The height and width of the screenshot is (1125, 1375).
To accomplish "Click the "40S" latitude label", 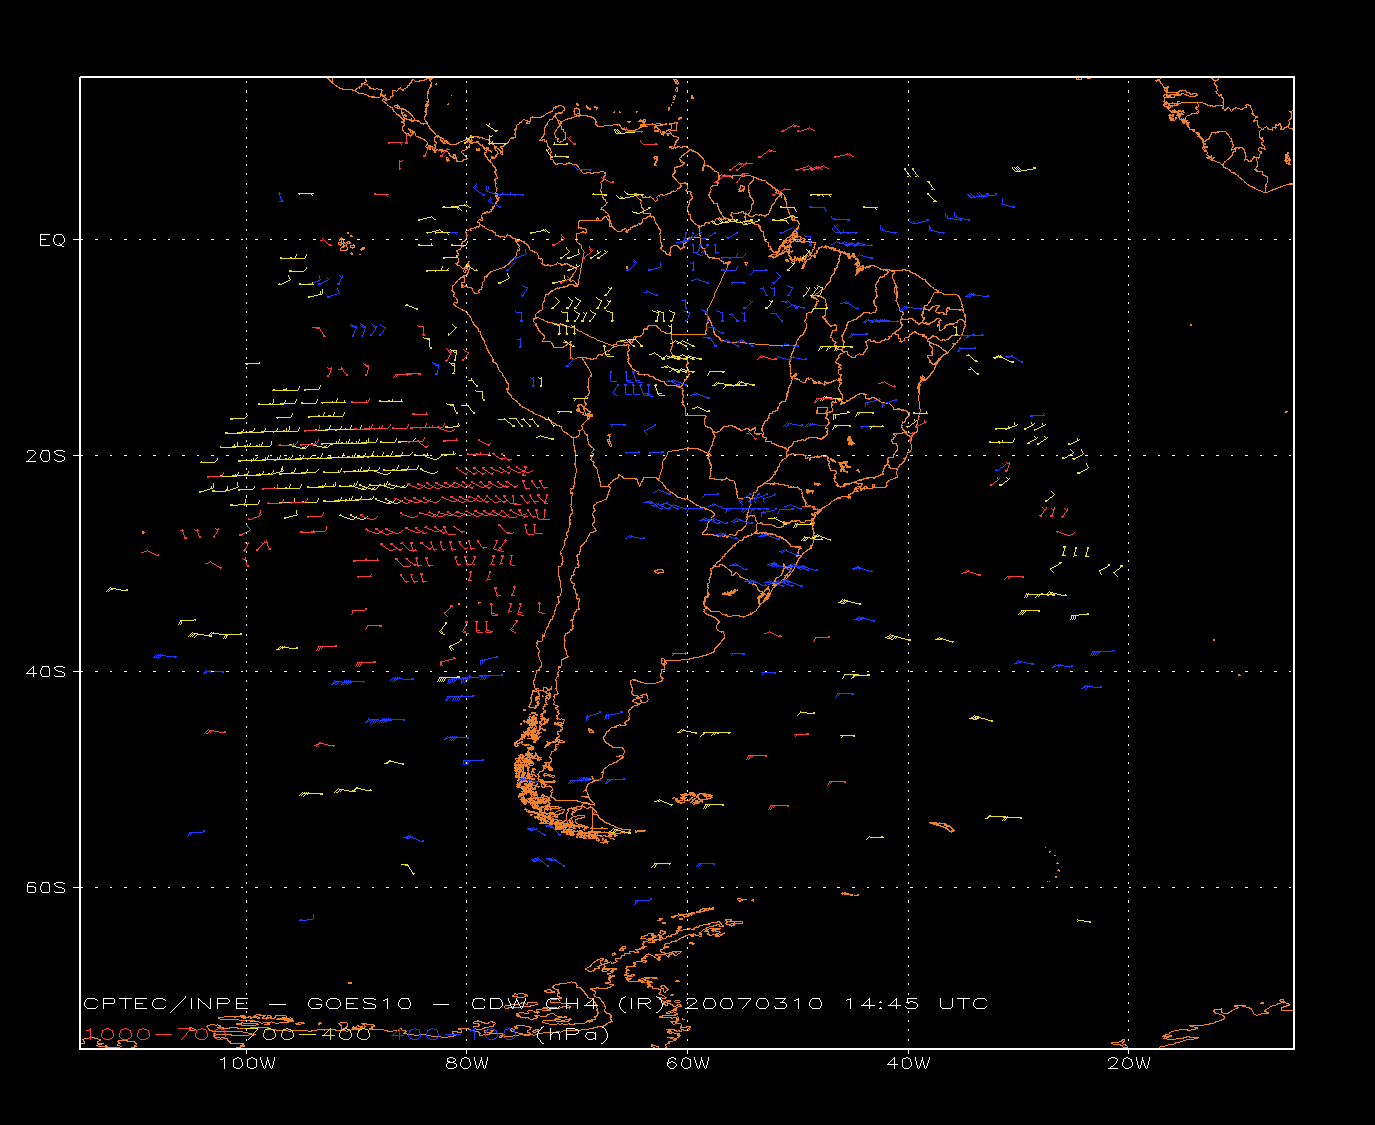I will [45, 671].
